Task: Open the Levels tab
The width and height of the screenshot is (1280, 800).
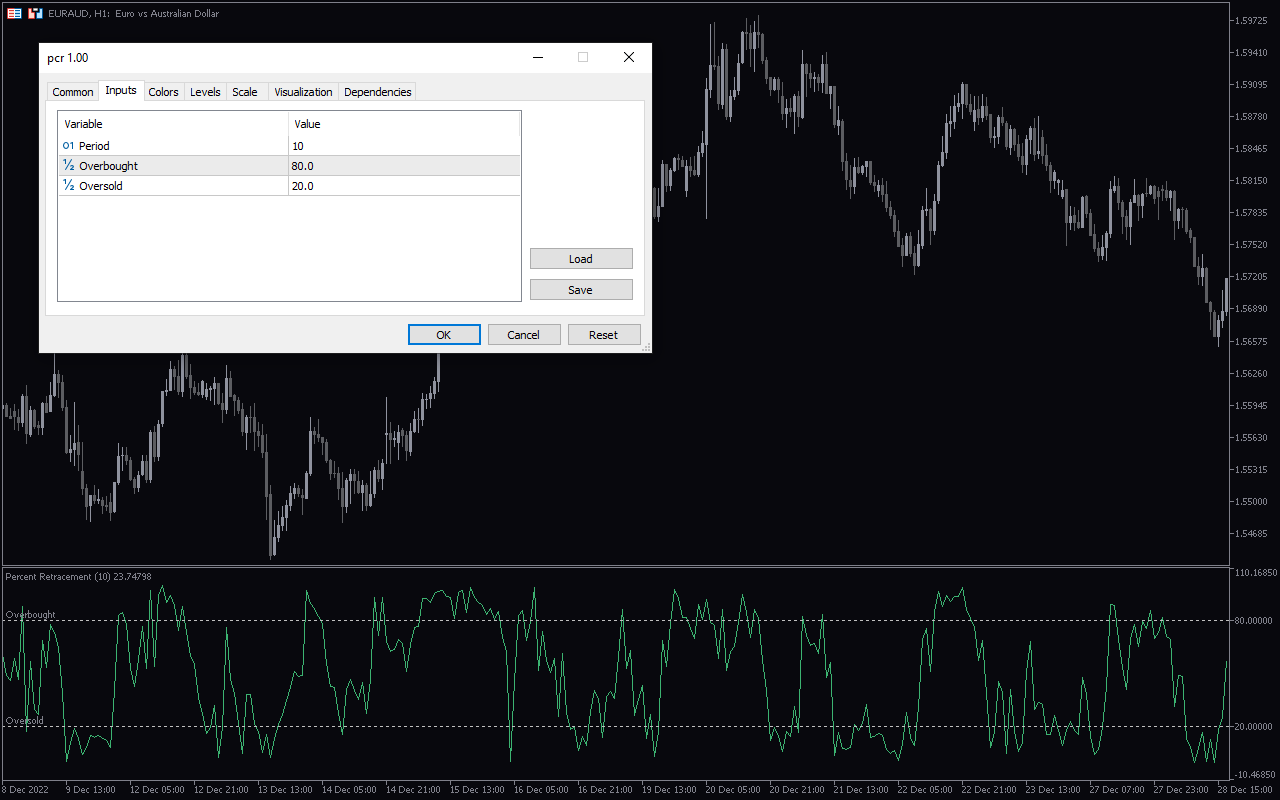Action: pos(206,92)
